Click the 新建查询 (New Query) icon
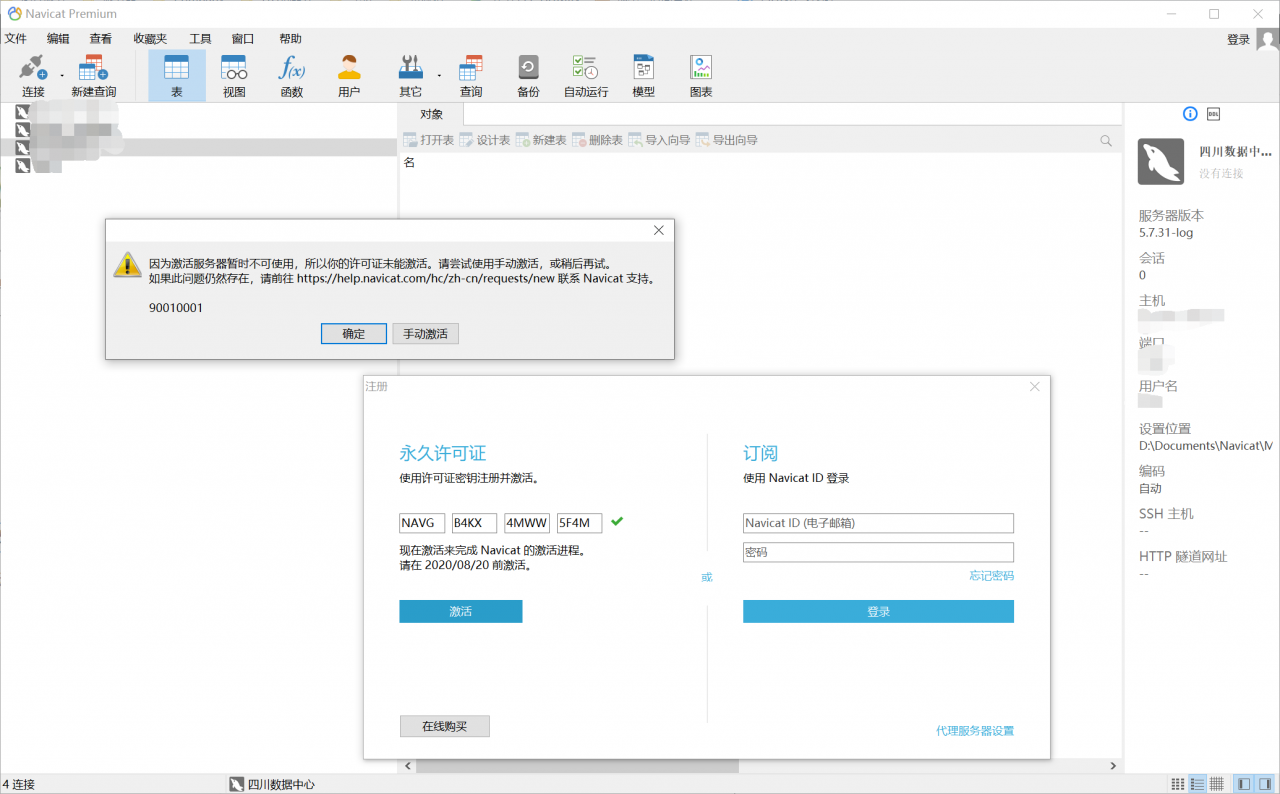Screen dimensions: 1280x794 [93, 74]
